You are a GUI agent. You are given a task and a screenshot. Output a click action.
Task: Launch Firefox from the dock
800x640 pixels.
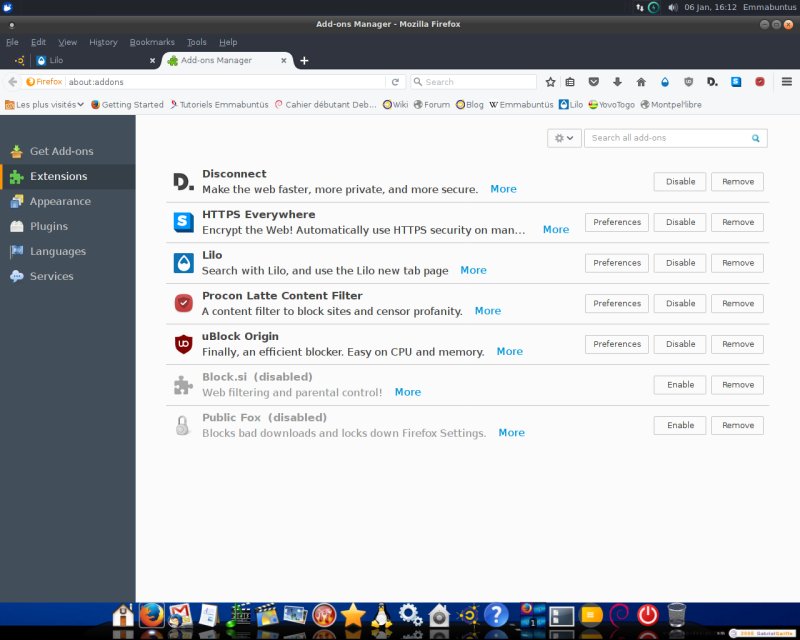coord(152,614)
